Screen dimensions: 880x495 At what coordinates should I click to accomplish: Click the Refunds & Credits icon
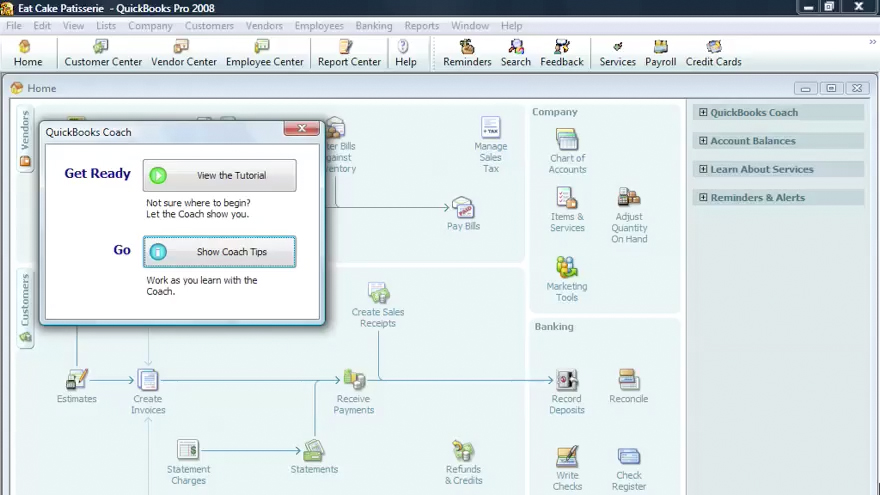coord(464,462)
